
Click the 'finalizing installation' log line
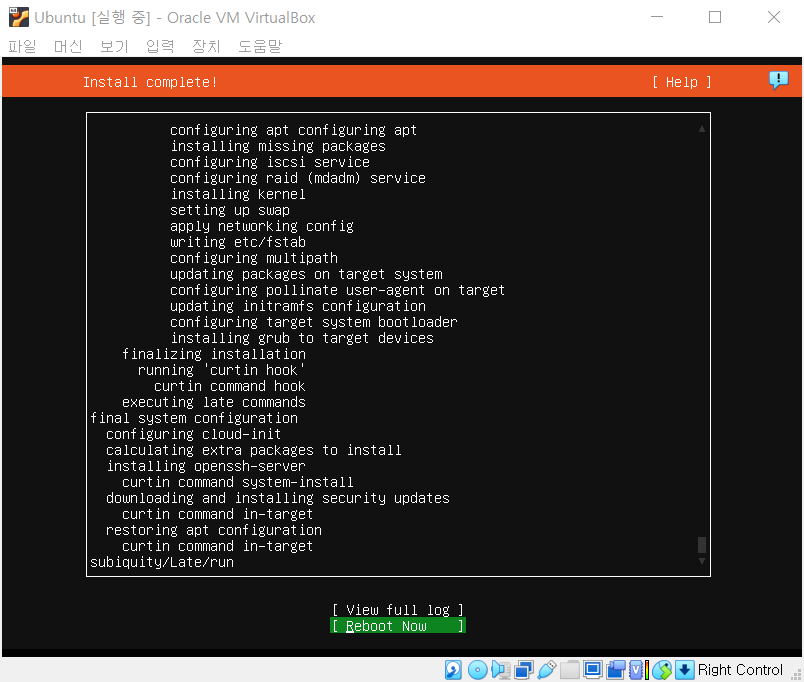214,354
